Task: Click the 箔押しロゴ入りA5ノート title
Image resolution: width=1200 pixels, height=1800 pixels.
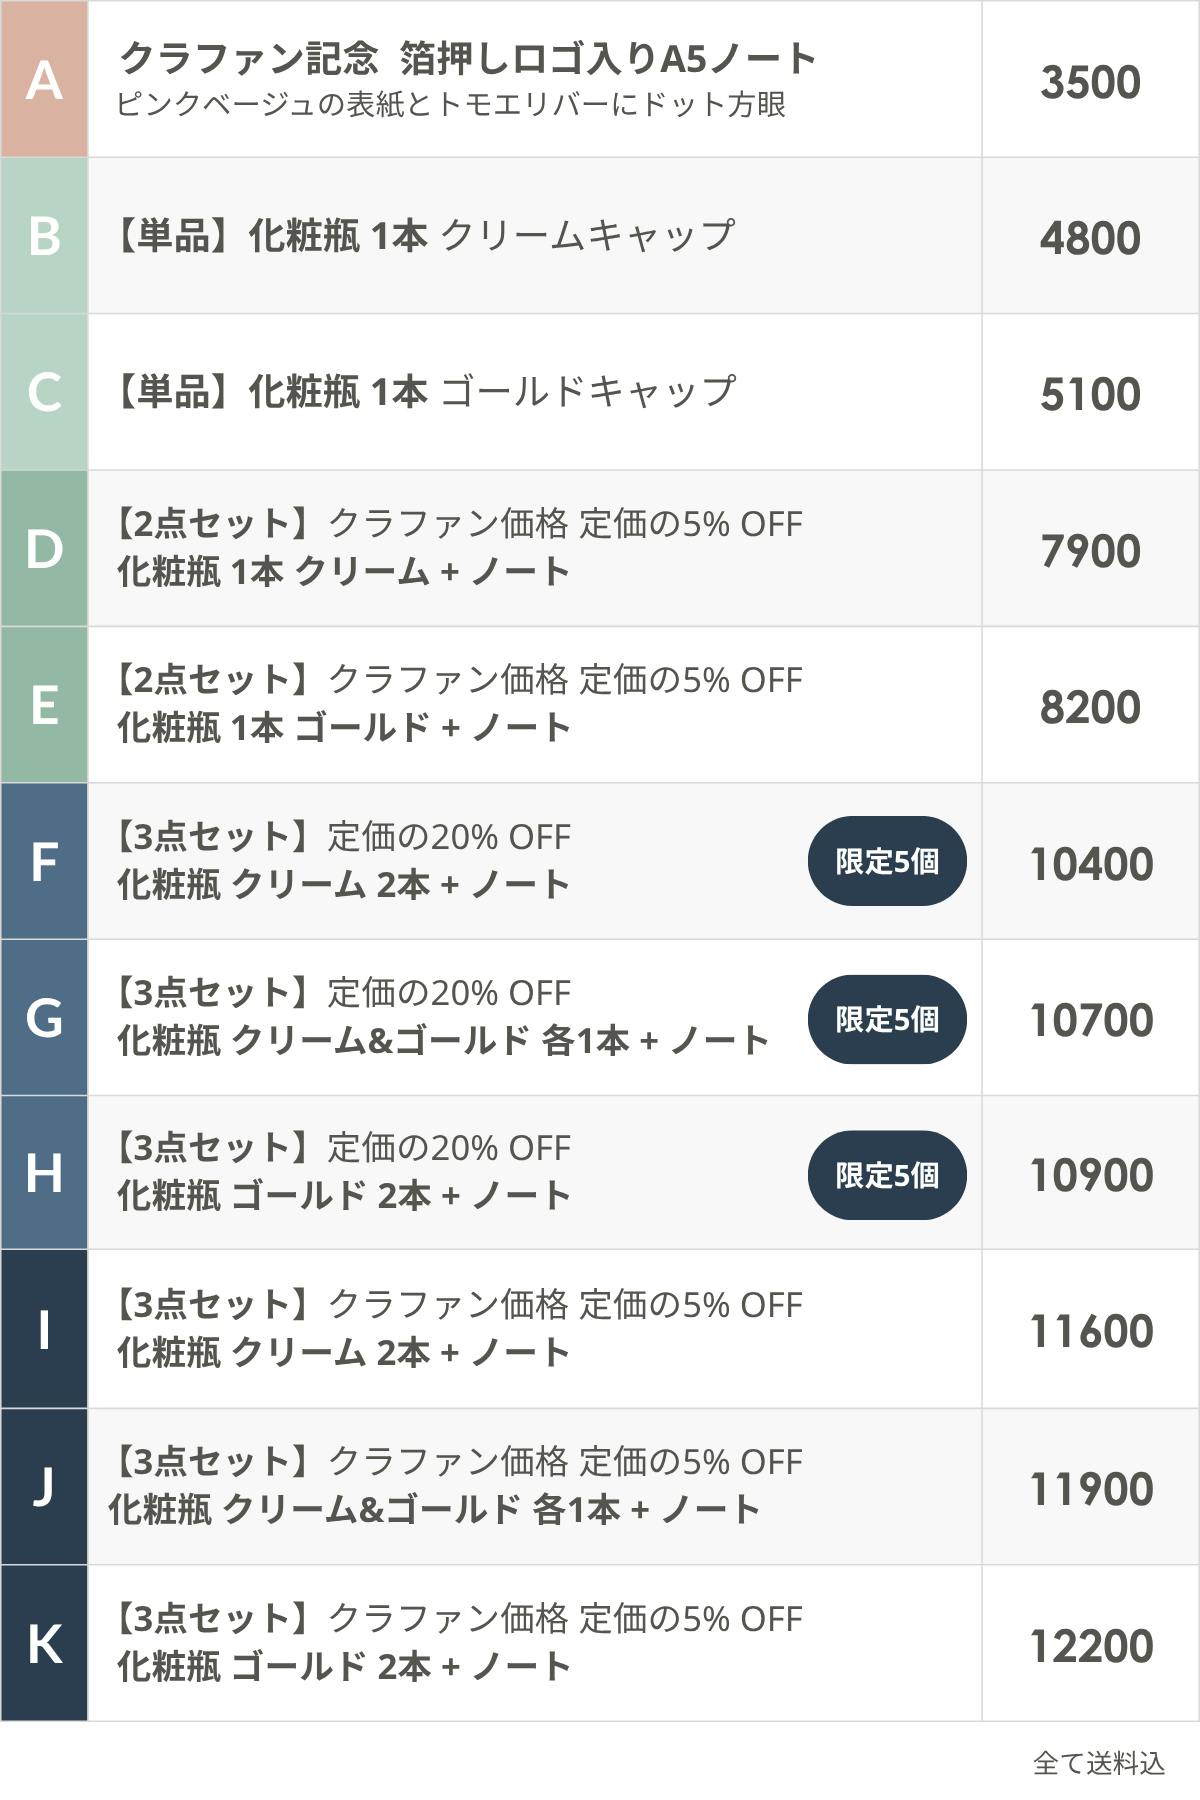Action: [x=608, y=59]
